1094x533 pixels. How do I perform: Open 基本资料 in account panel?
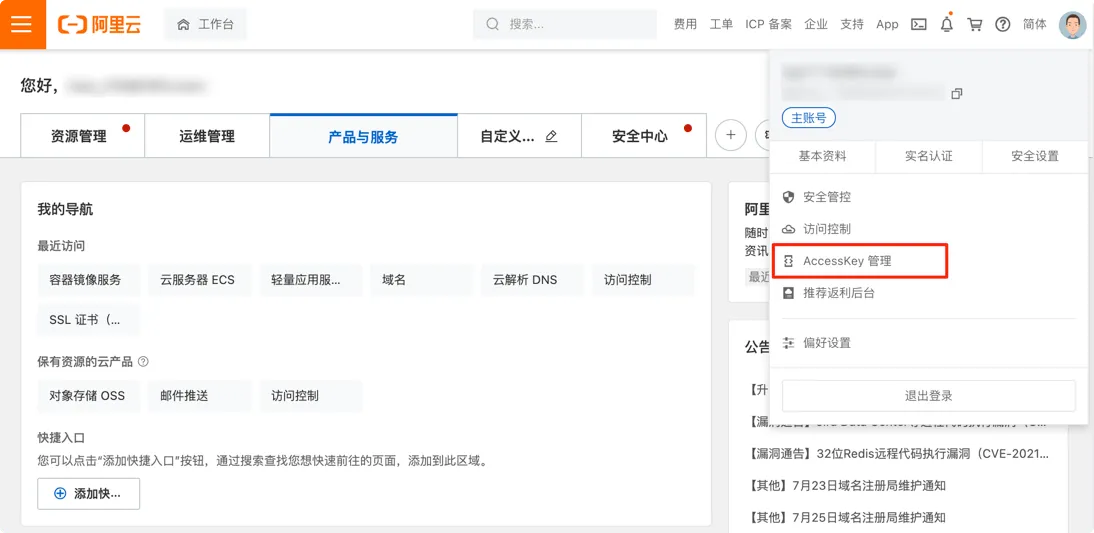tap(823, 156)
